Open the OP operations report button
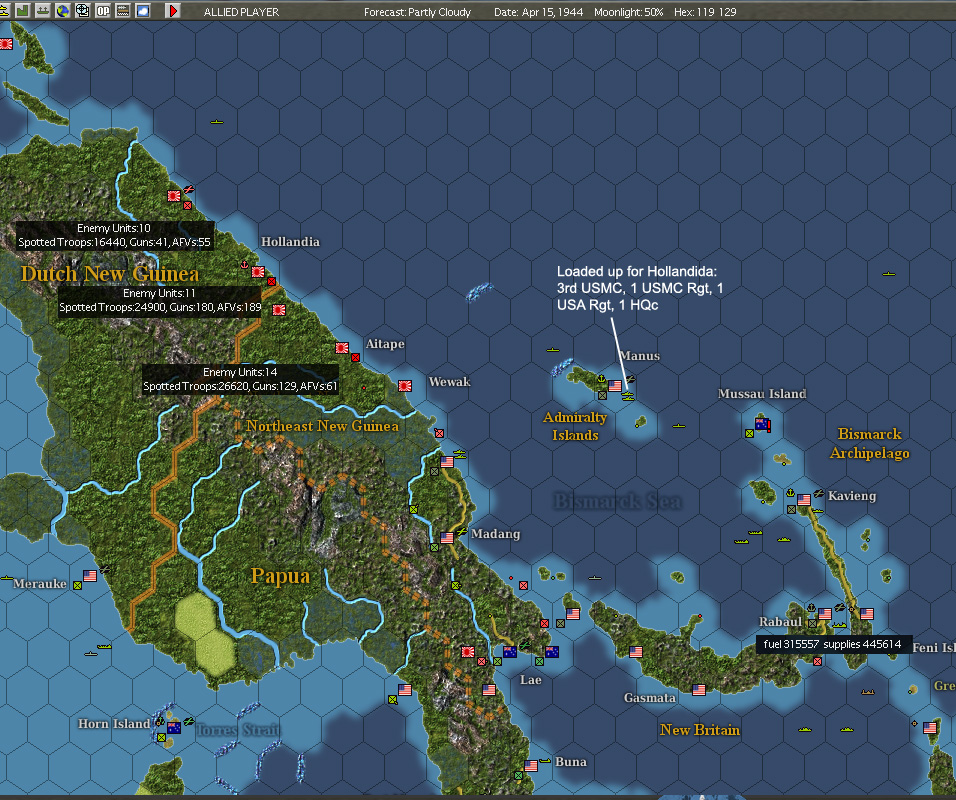 pos(102,11)
